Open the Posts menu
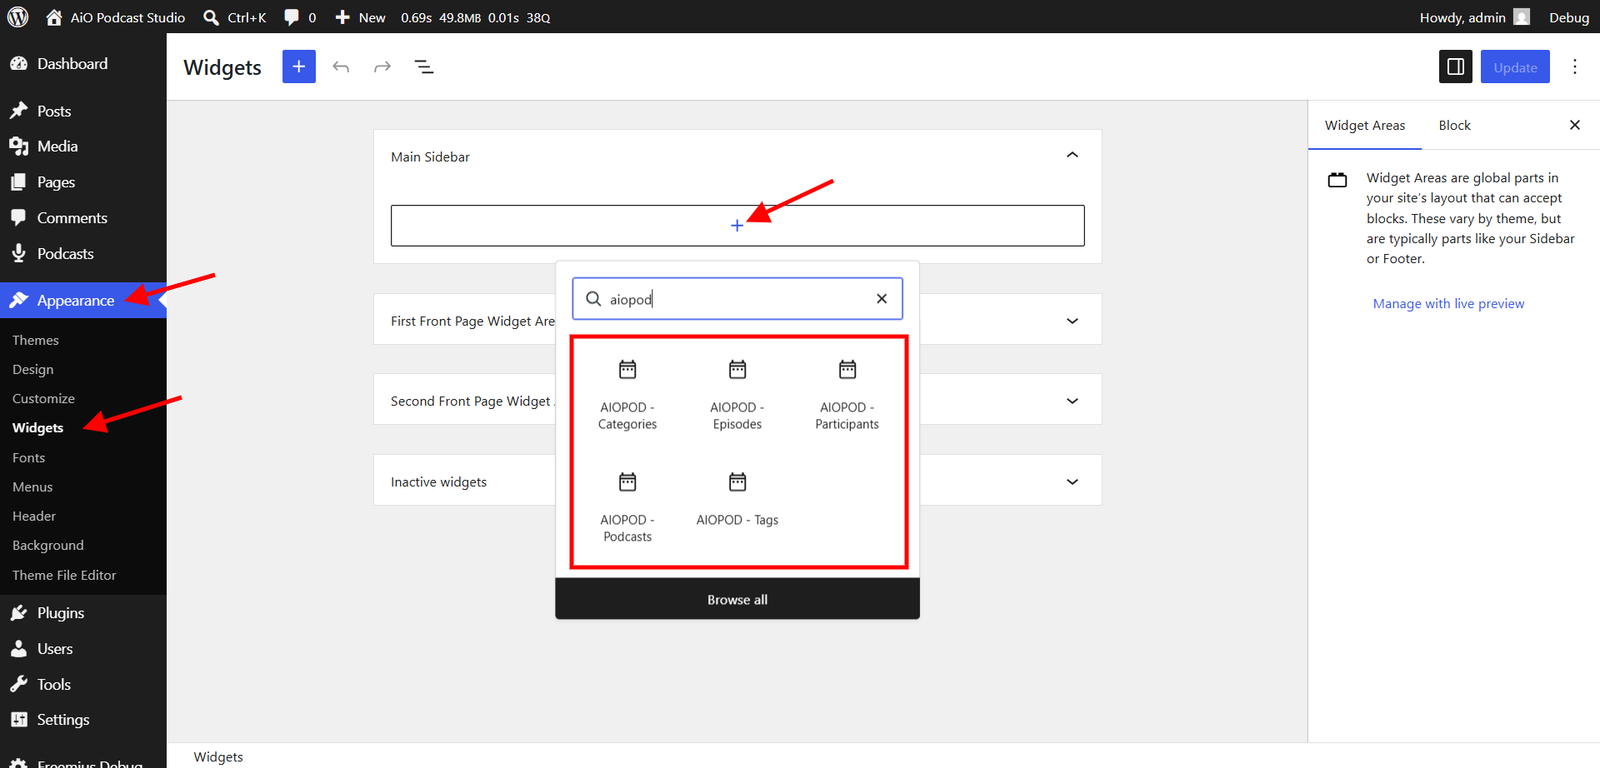This screenshot has width=1600, height=768. (x=83, y=111)
